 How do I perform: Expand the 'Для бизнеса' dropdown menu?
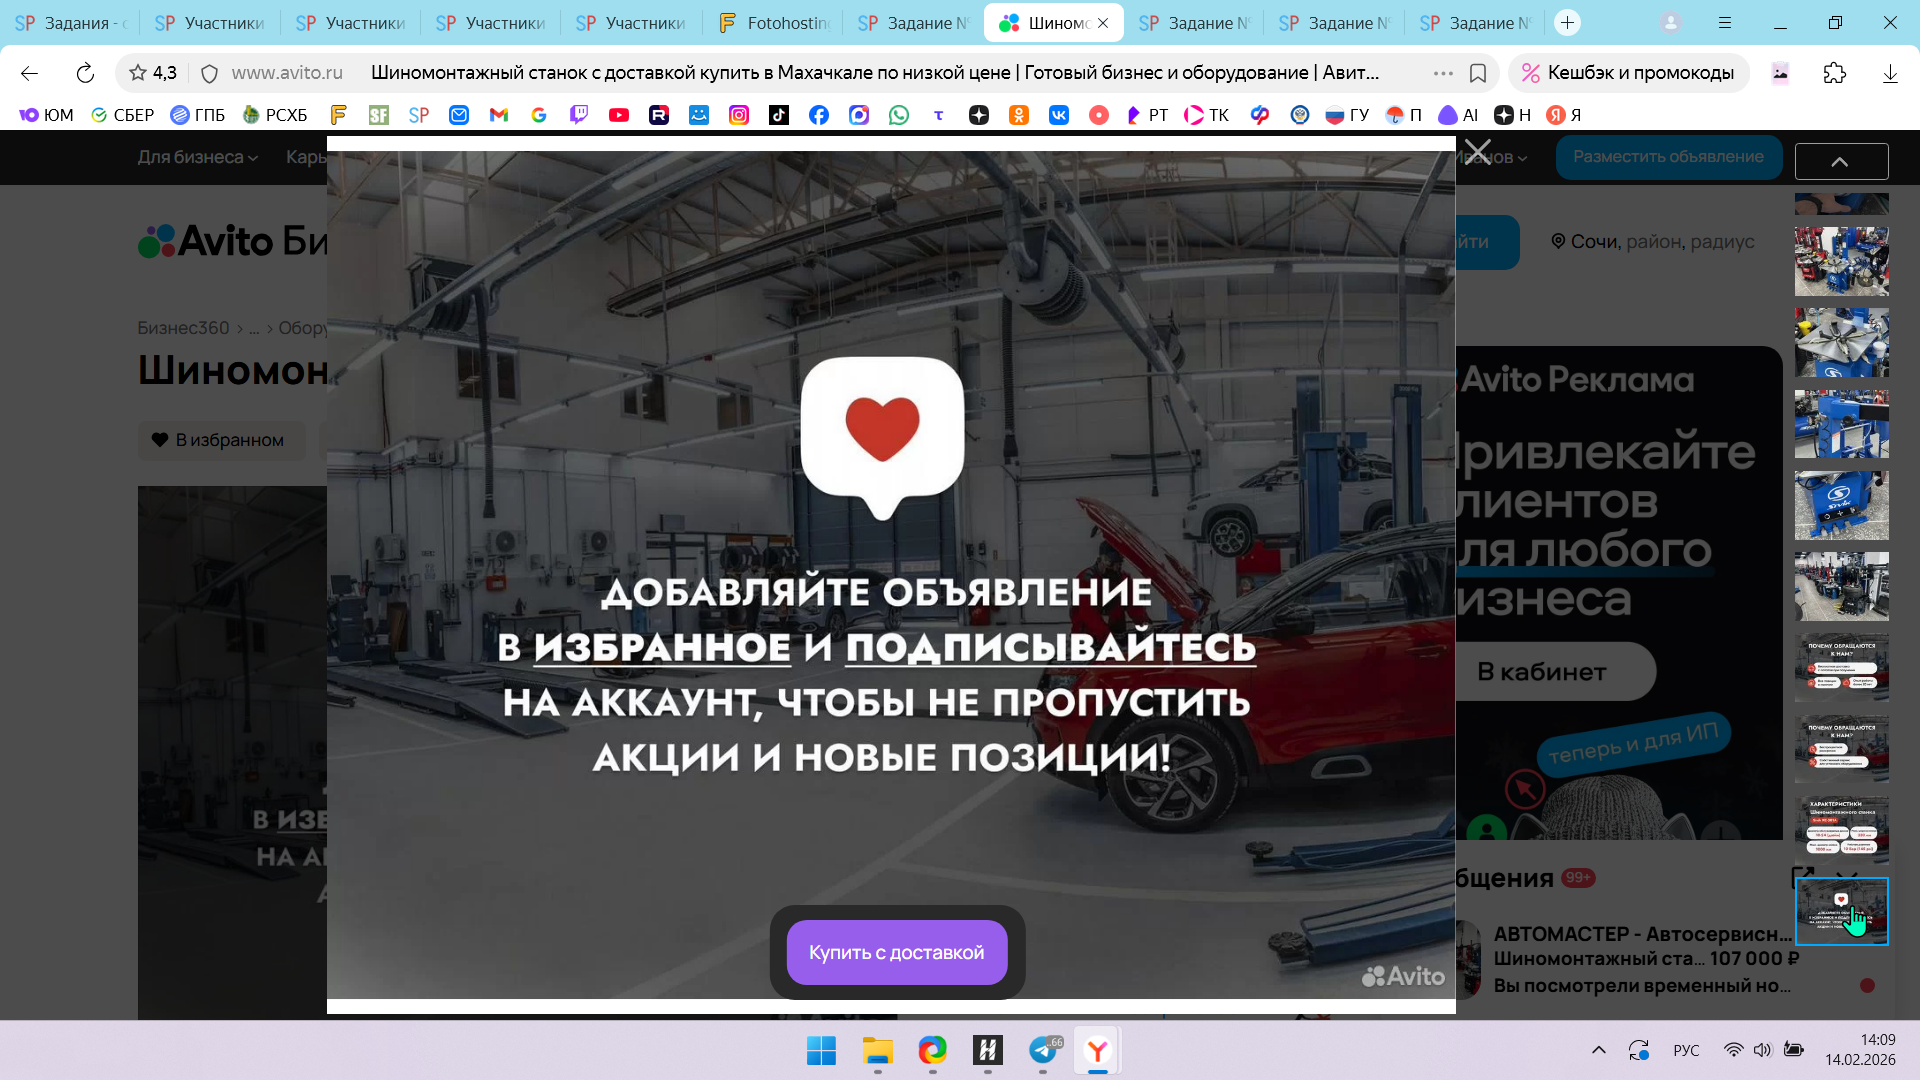(197, 157)
